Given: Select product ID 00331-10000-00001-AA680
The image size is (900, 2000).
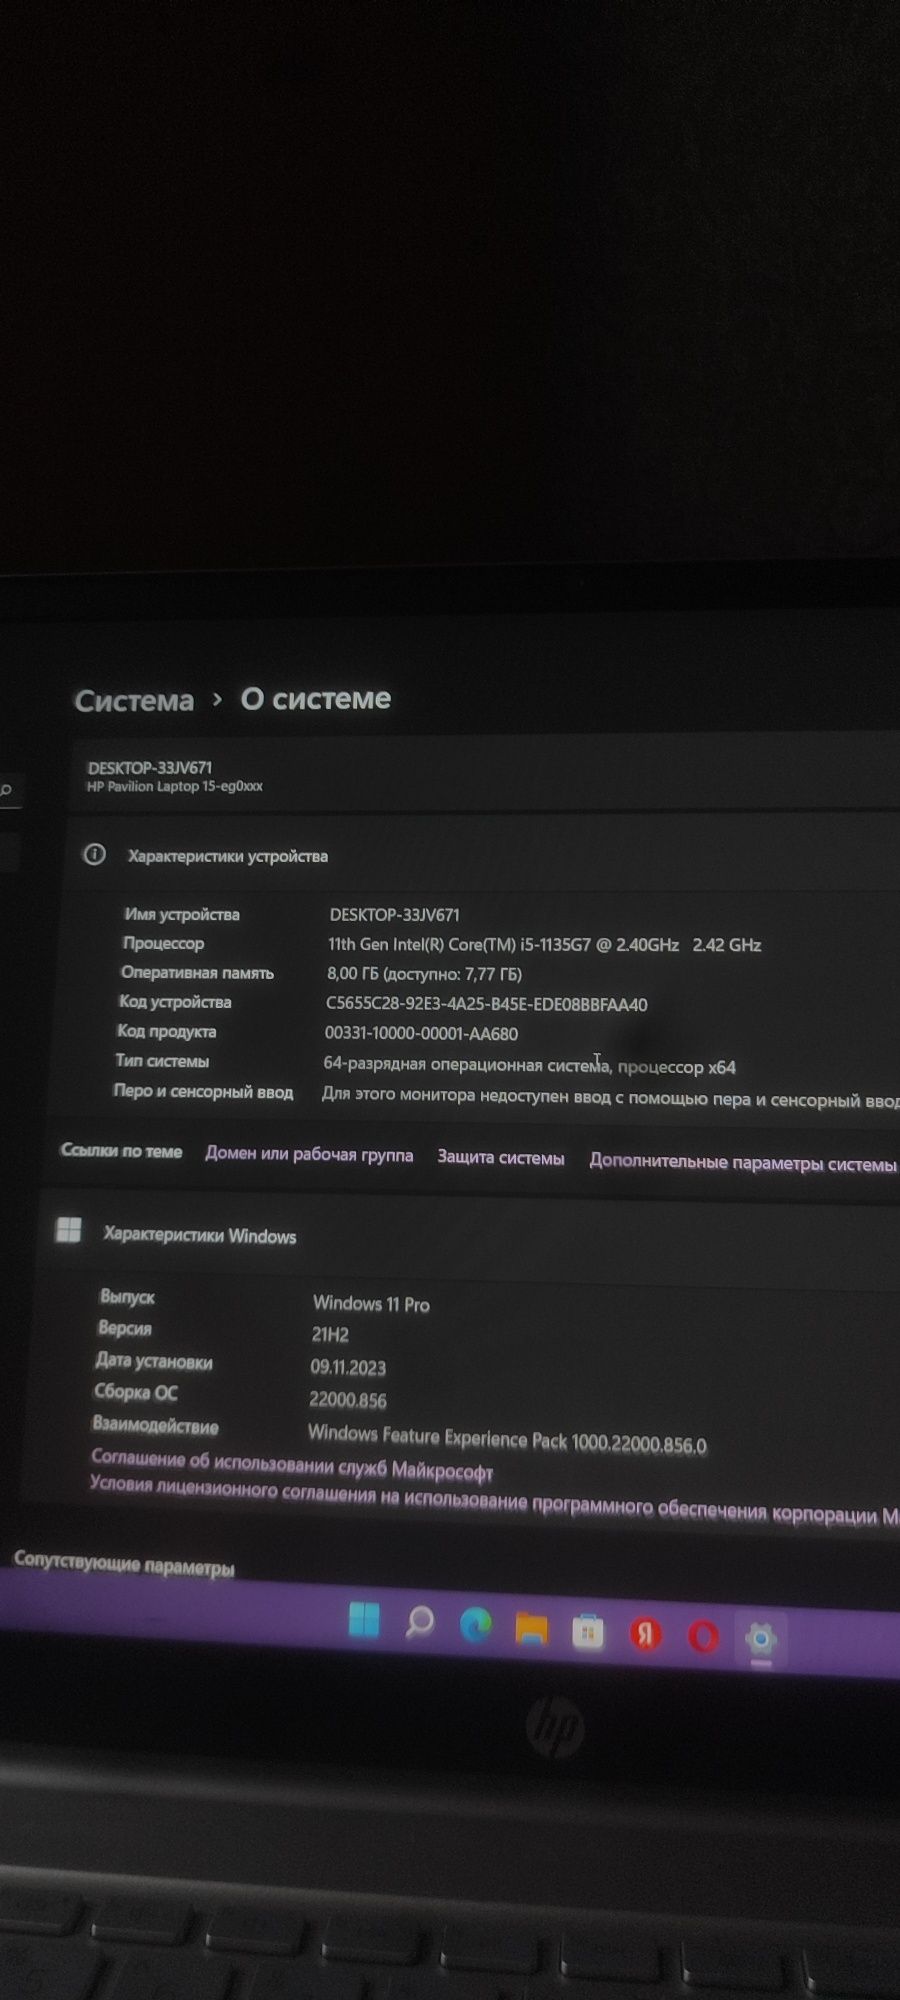Looking at the screenshot, I should 421,1033.
